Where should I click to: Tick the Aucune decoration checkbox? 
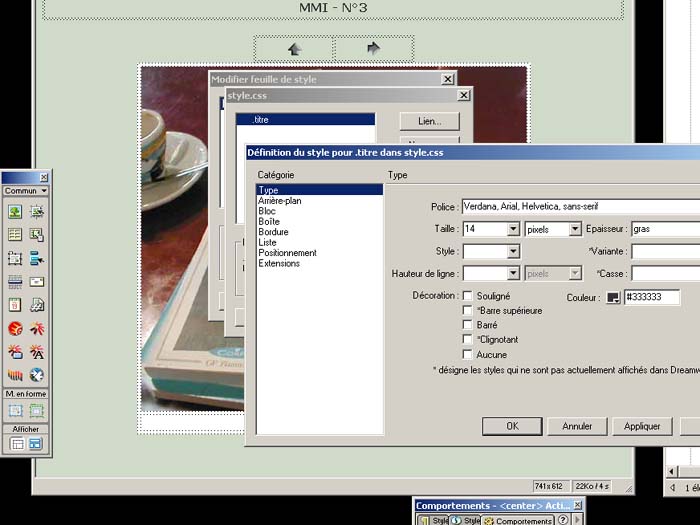tap(467, 354)
